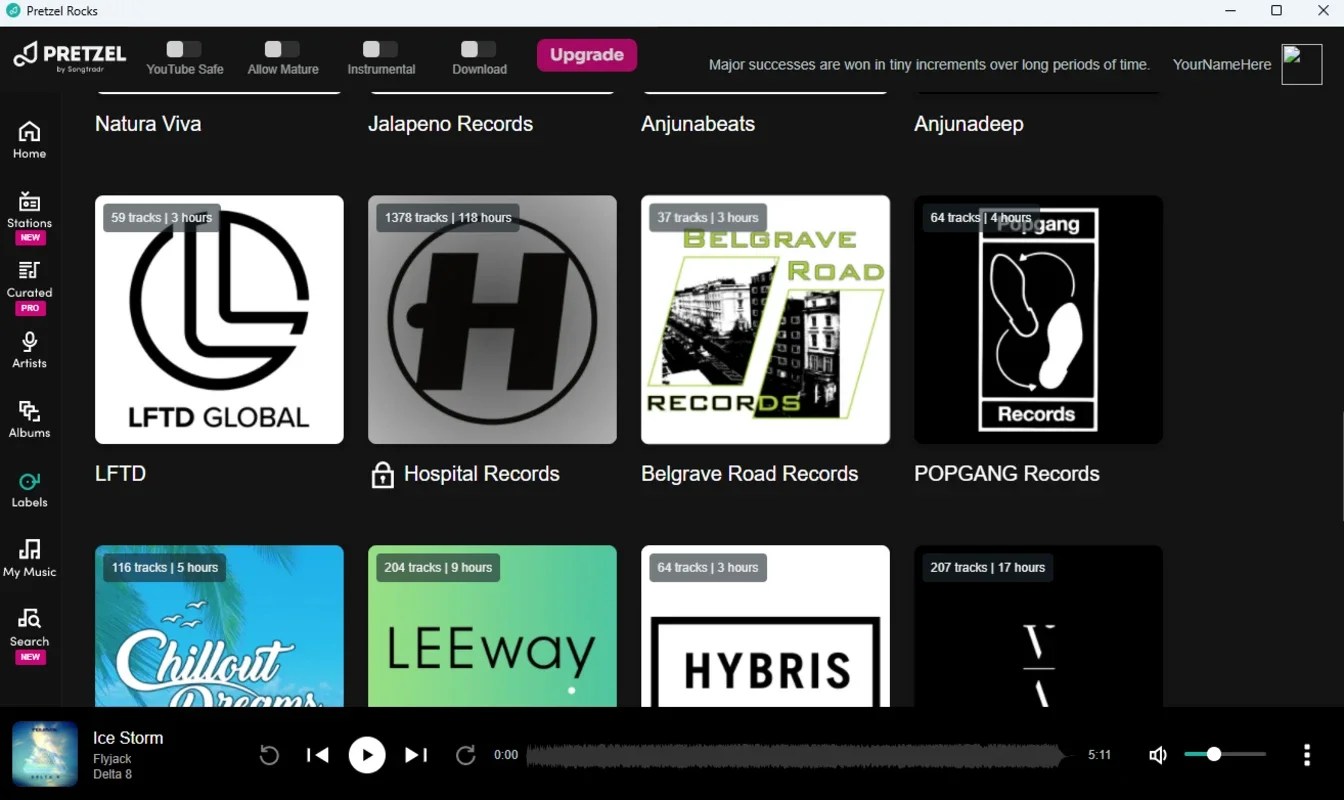1344x800 pixels.
Task: Click the play button in player bar
Action: coord(367,755)
